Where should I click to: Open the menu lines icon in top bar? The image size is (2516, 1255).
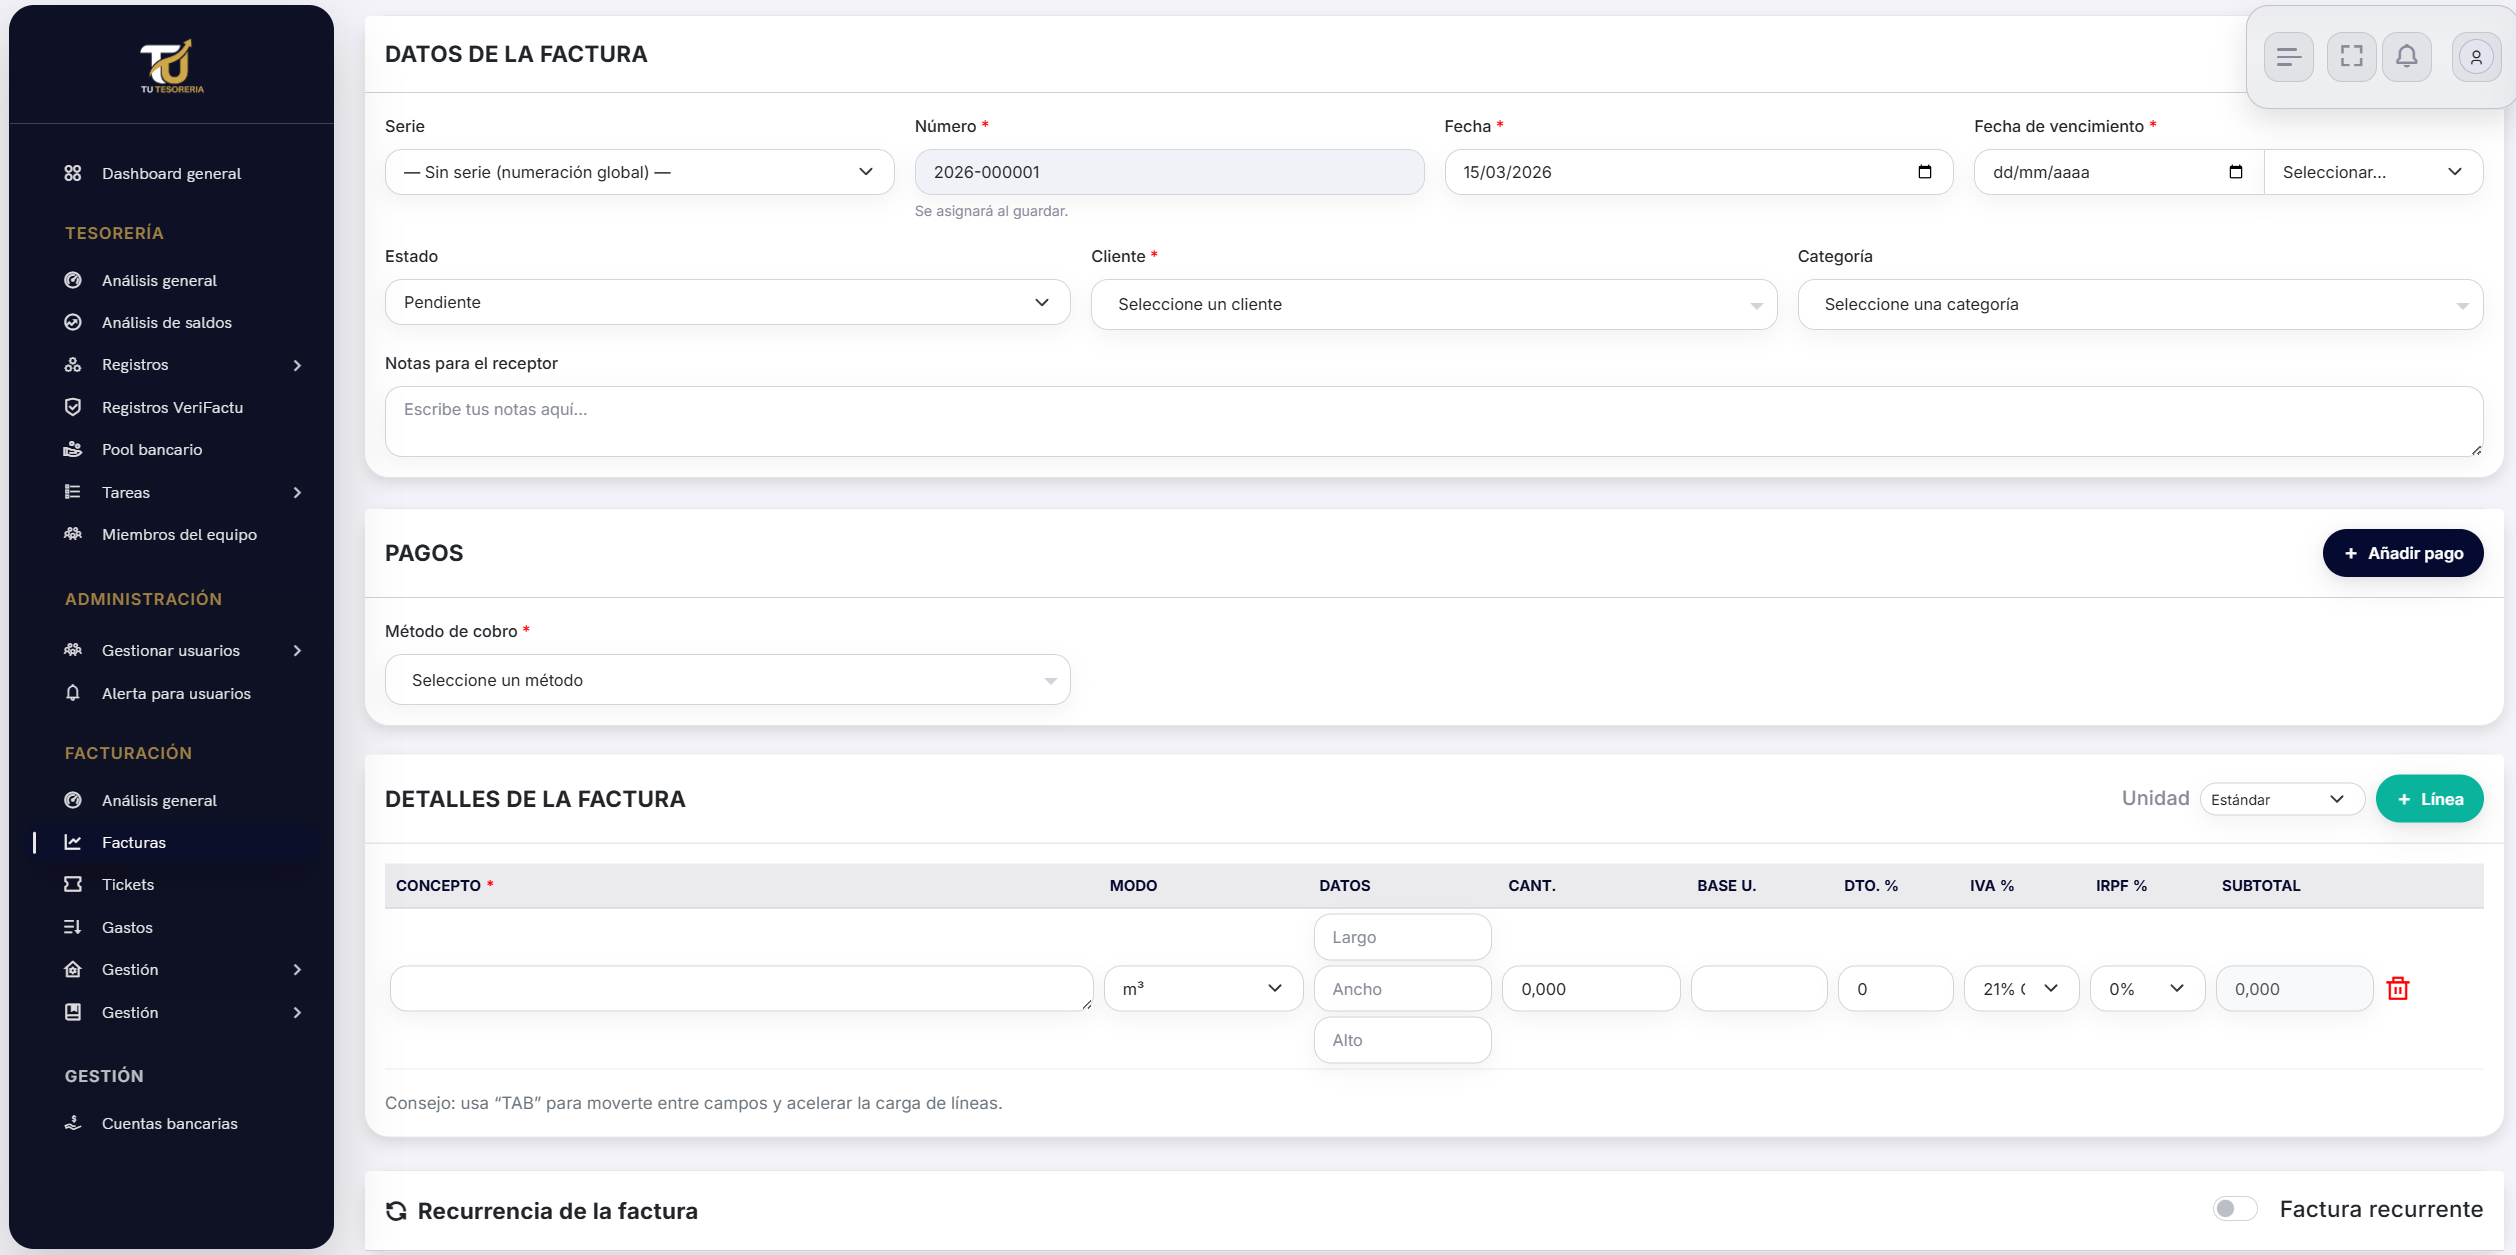[x=2288, y=57]
